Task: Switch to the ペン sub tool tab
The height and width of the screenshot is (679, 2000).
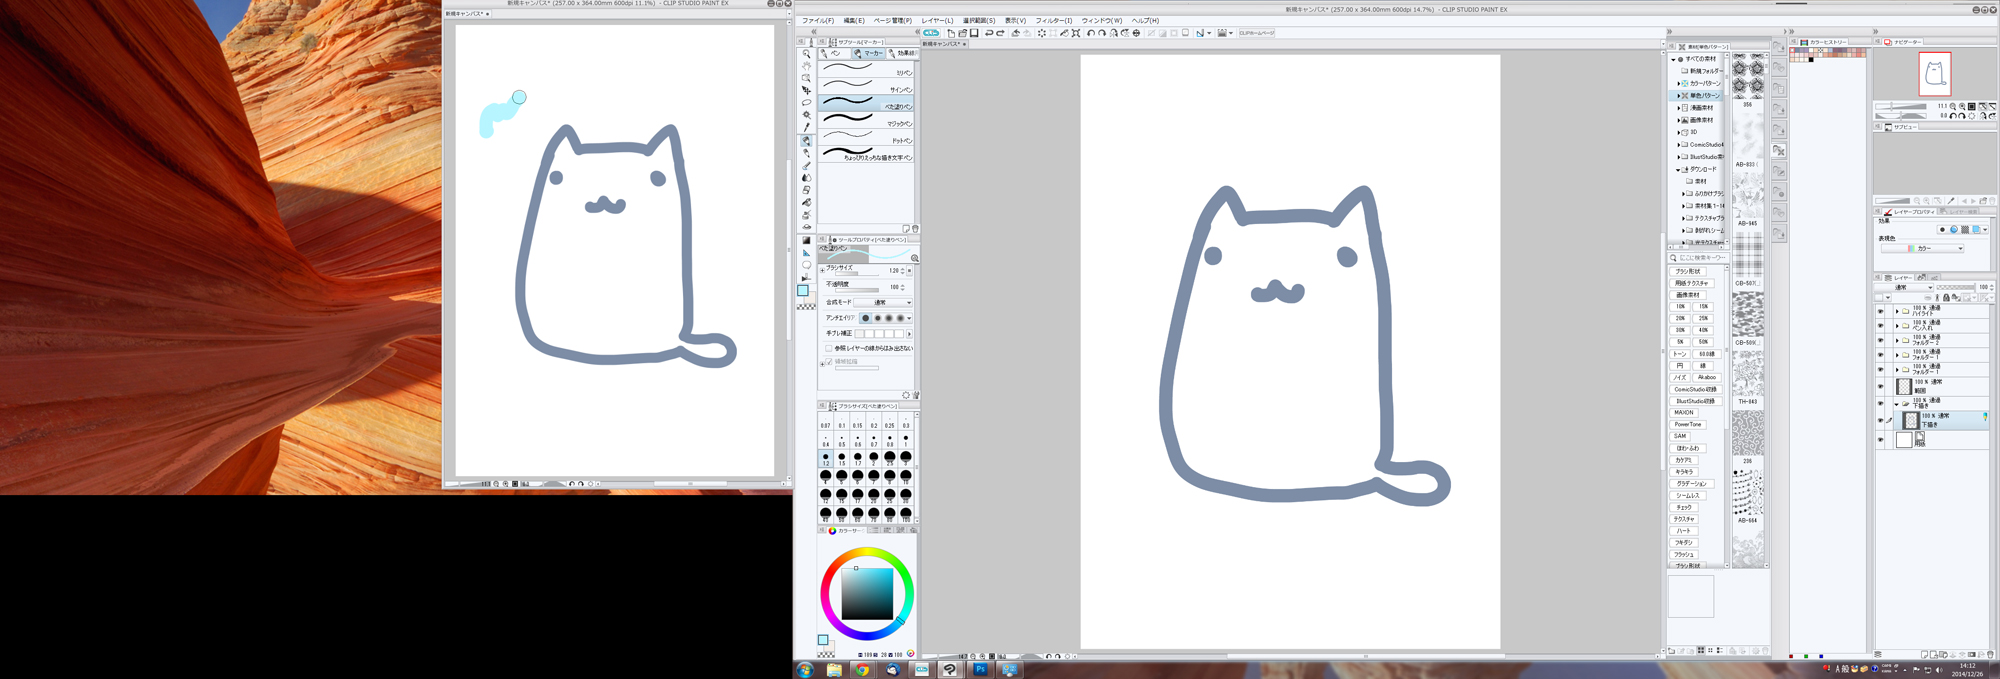Action: click(832, 53)
